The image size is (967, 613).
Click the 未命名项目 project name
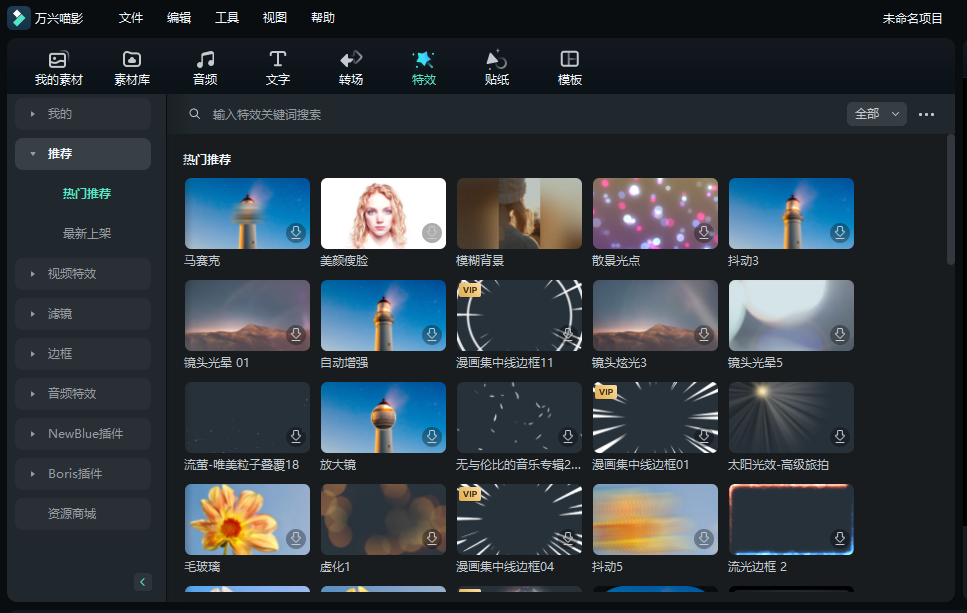tap(913, 17)
